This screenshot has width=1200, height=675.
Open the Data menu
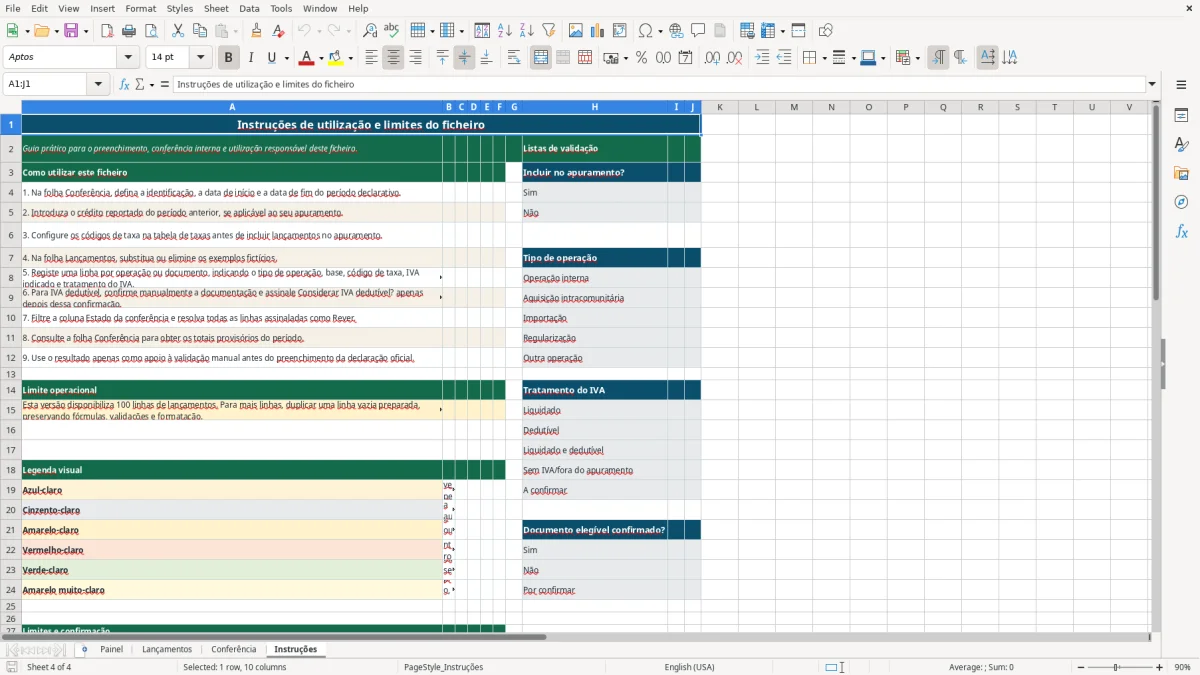pos(249,8)
